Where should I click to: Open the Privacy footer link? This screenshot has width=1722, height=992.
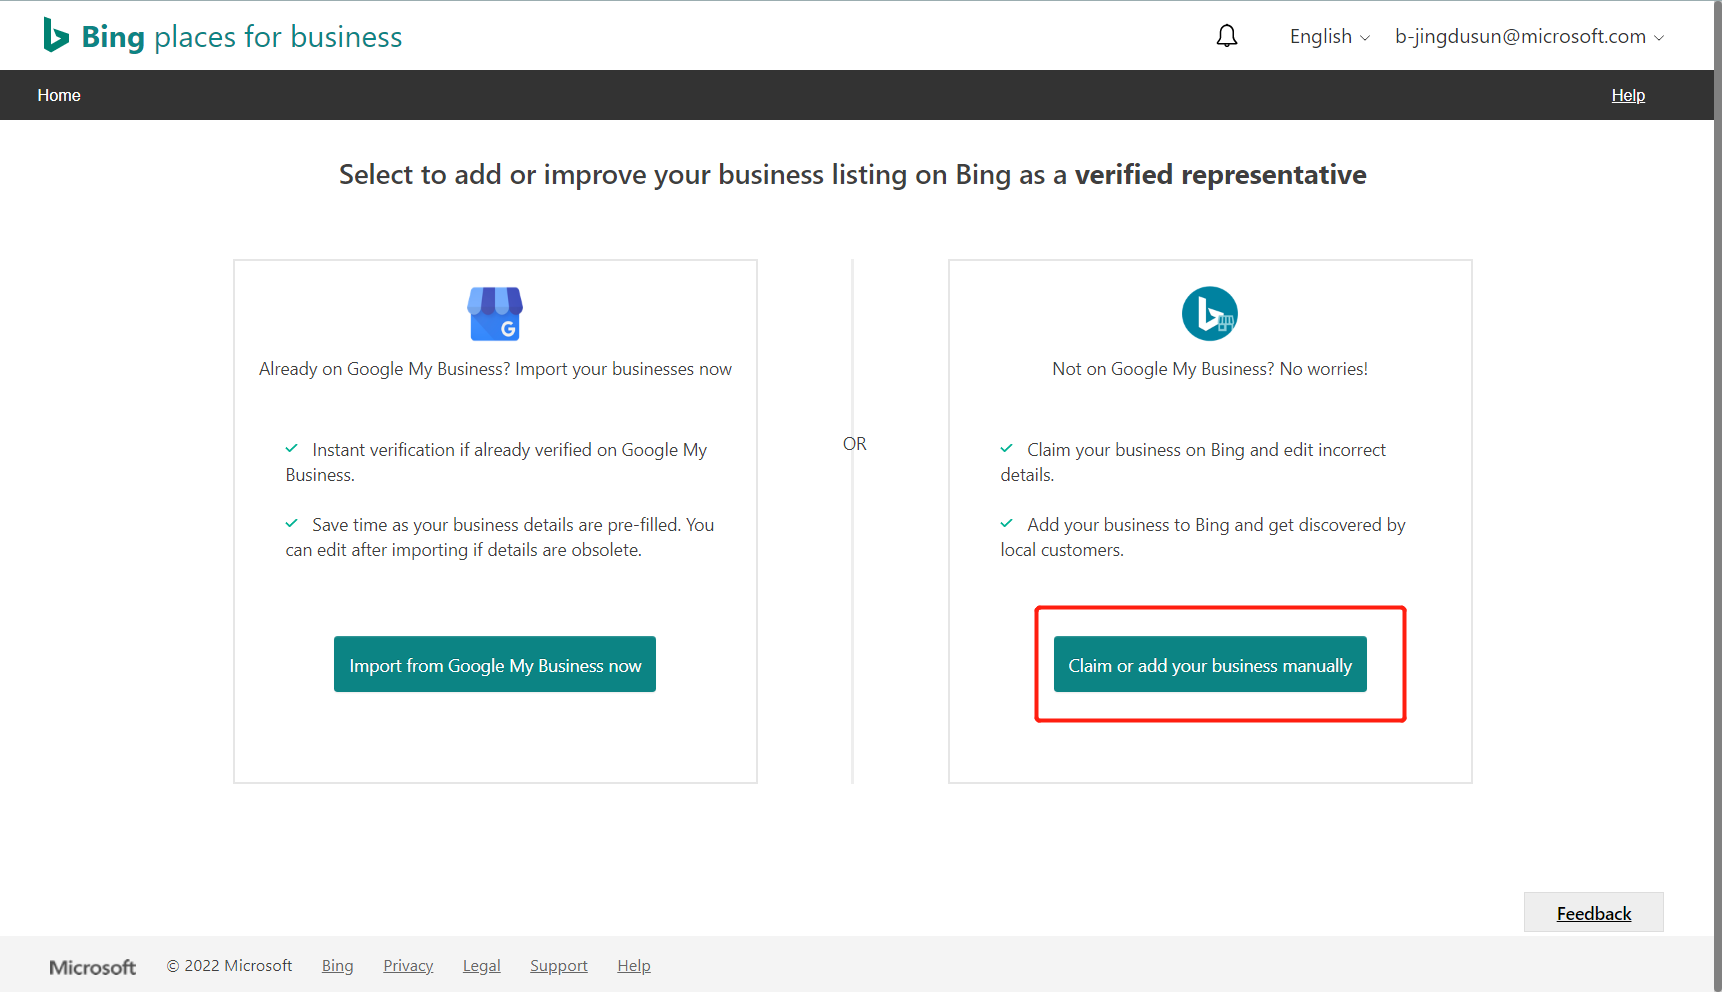408,965
